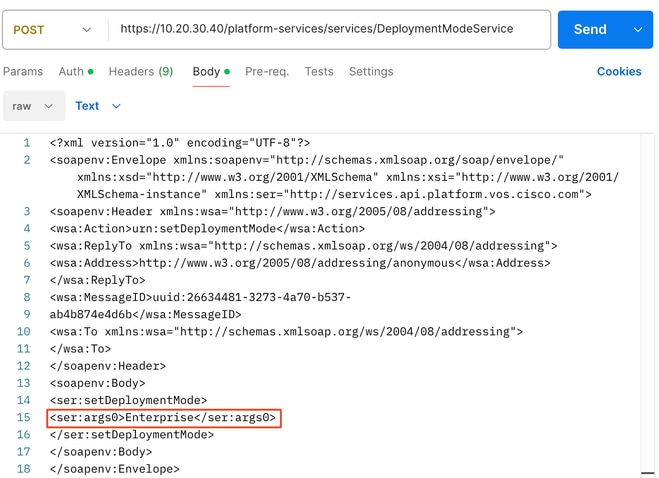Open the Headers (9) tab
This screenshot has width=659, height=478.
[141, 72]
